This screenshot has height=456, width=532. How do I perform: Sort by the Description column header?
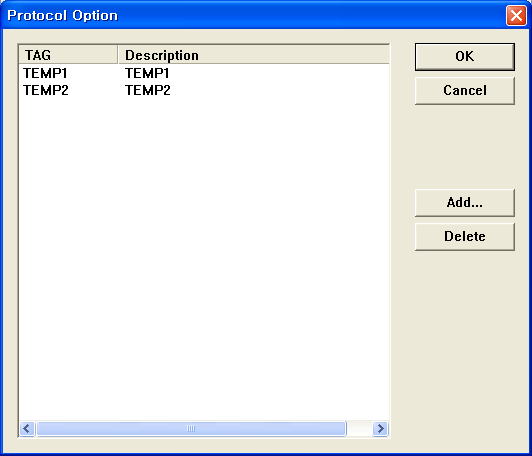tap(254, 55)
